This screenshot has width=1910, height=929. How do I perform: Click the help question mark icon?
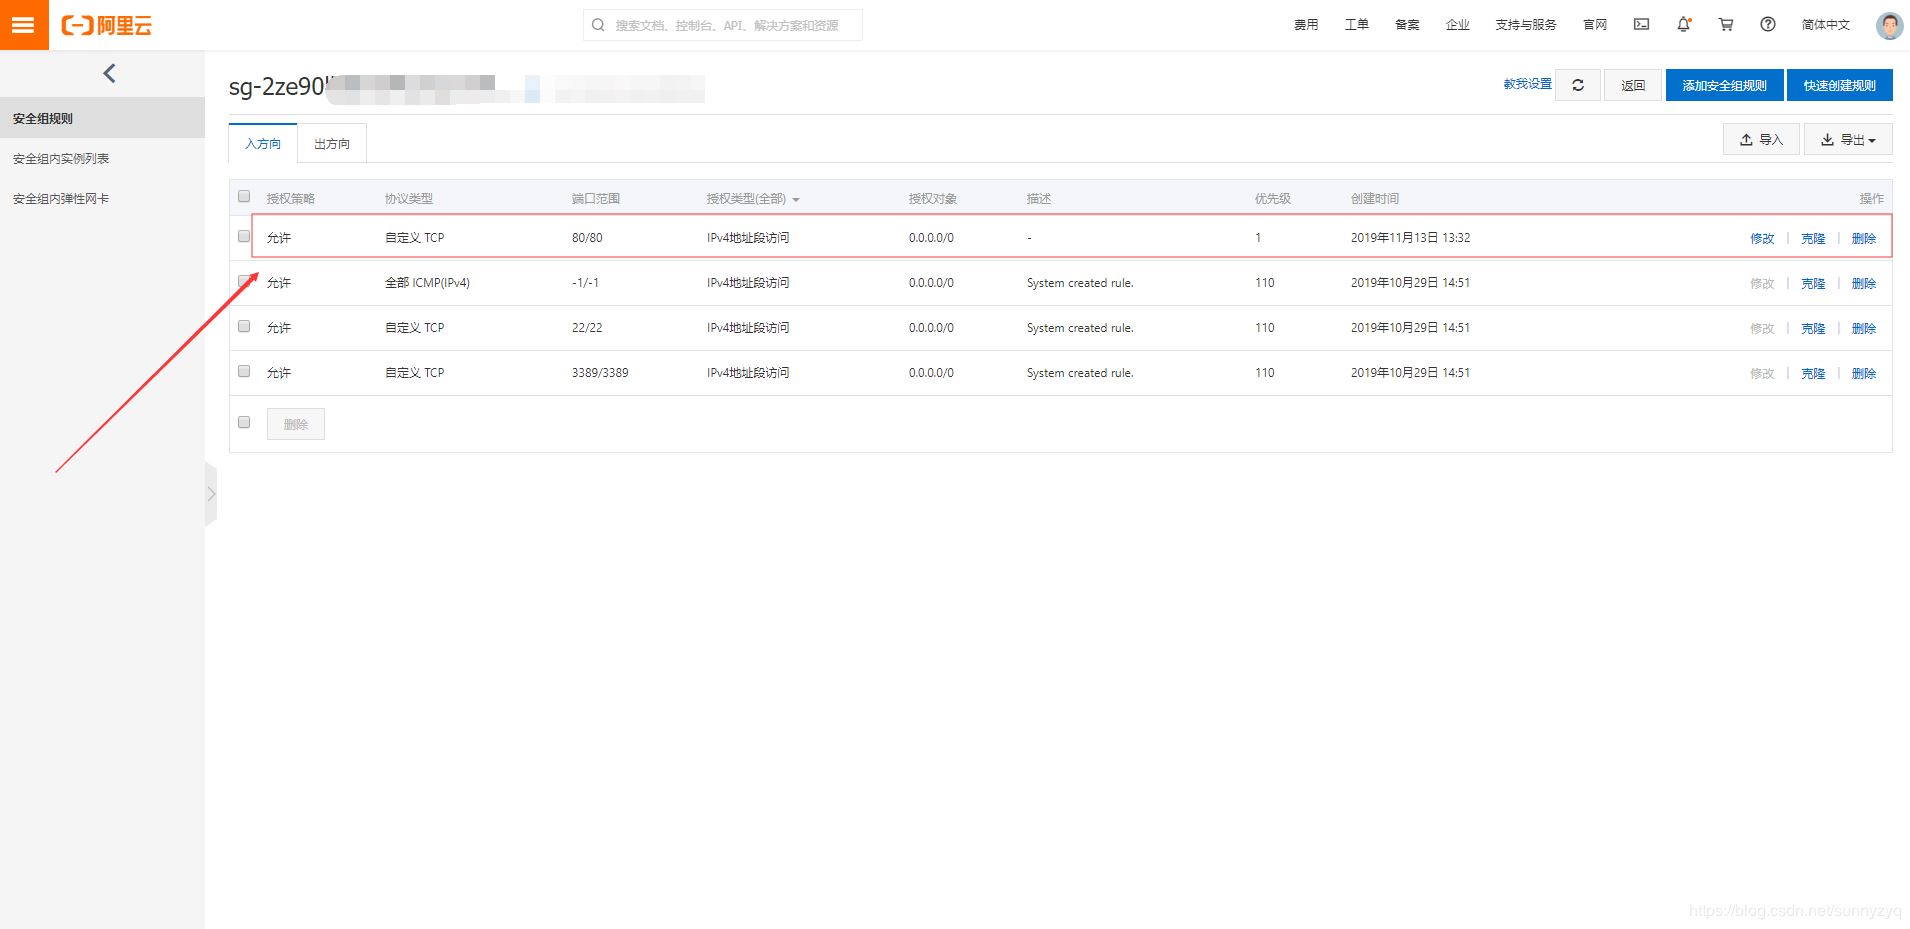pyautogui.click(x=1768, y=25)
